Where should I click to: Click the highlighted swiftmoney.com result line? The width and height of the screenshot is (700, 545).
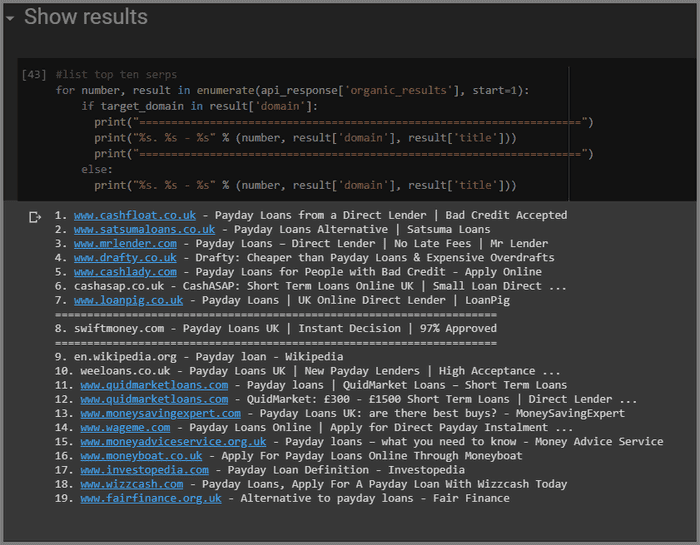[275, 329]
